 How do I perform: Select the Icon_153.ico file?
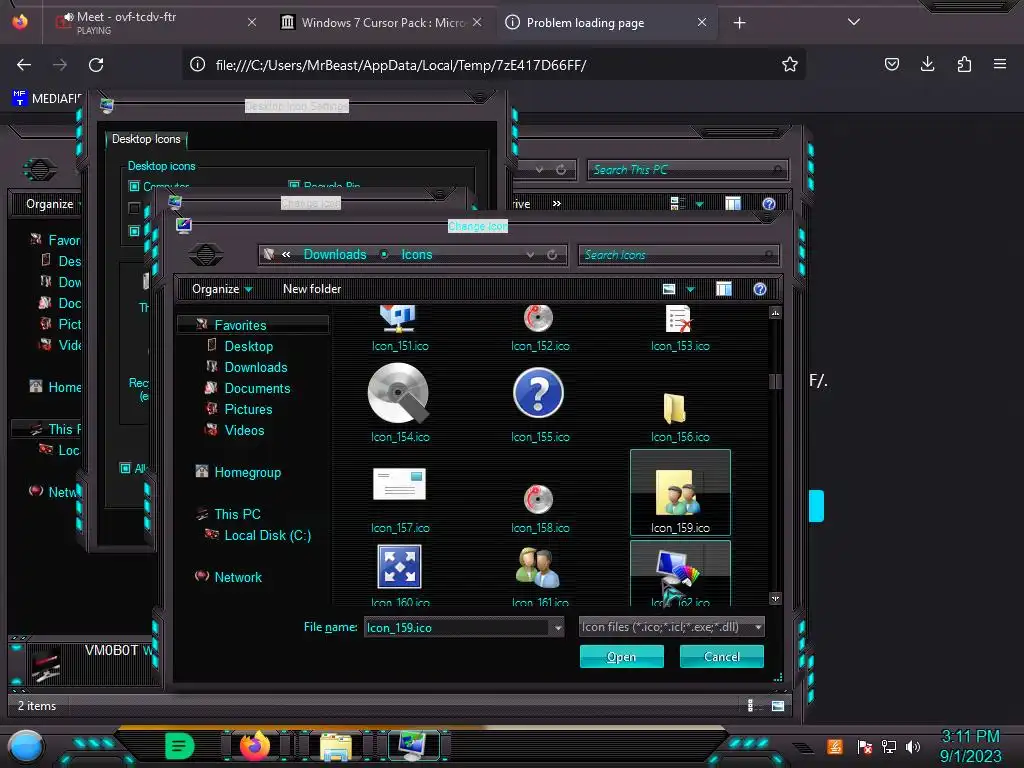(680, 330)
